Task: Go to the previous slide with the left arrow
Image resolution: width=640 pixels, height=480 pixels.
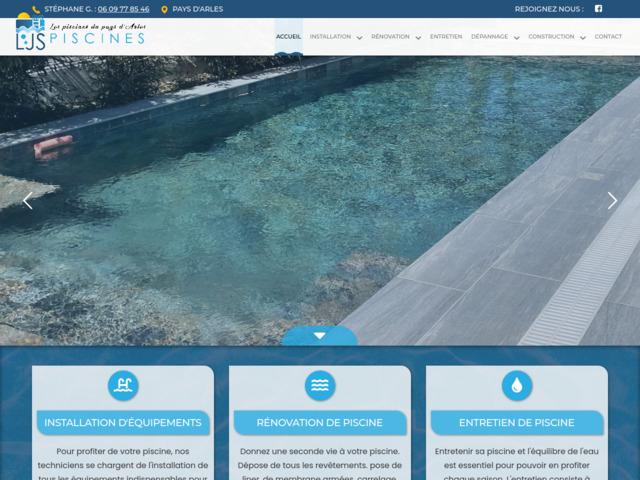Action: [x=27, y=200]
